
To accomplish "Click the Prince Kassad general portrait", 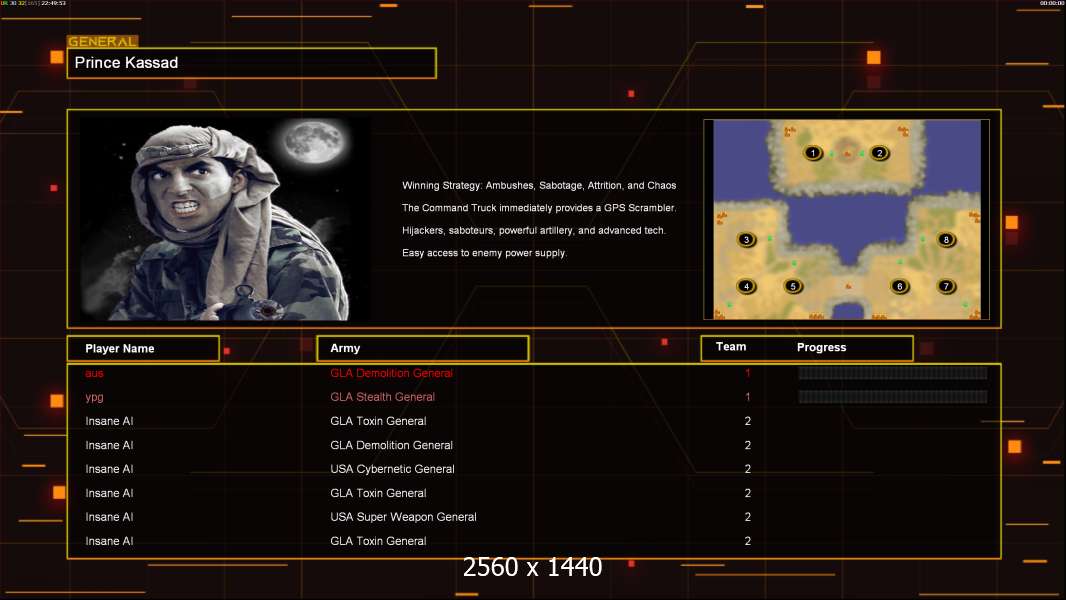I will (x=225, y=218).
